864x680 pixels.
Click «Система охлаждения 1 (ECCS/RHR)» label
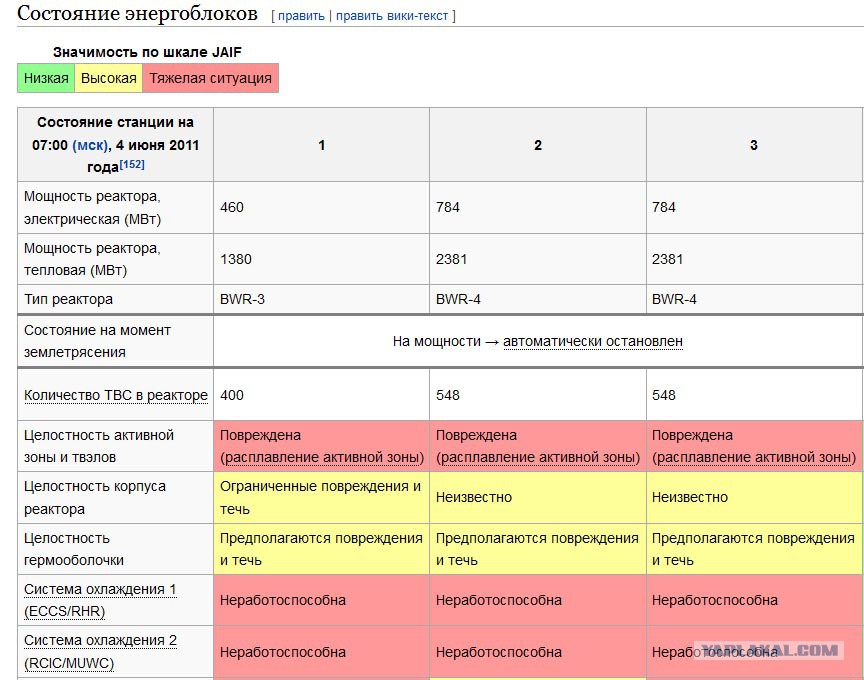pyautogui.click(x=100, y=600)
